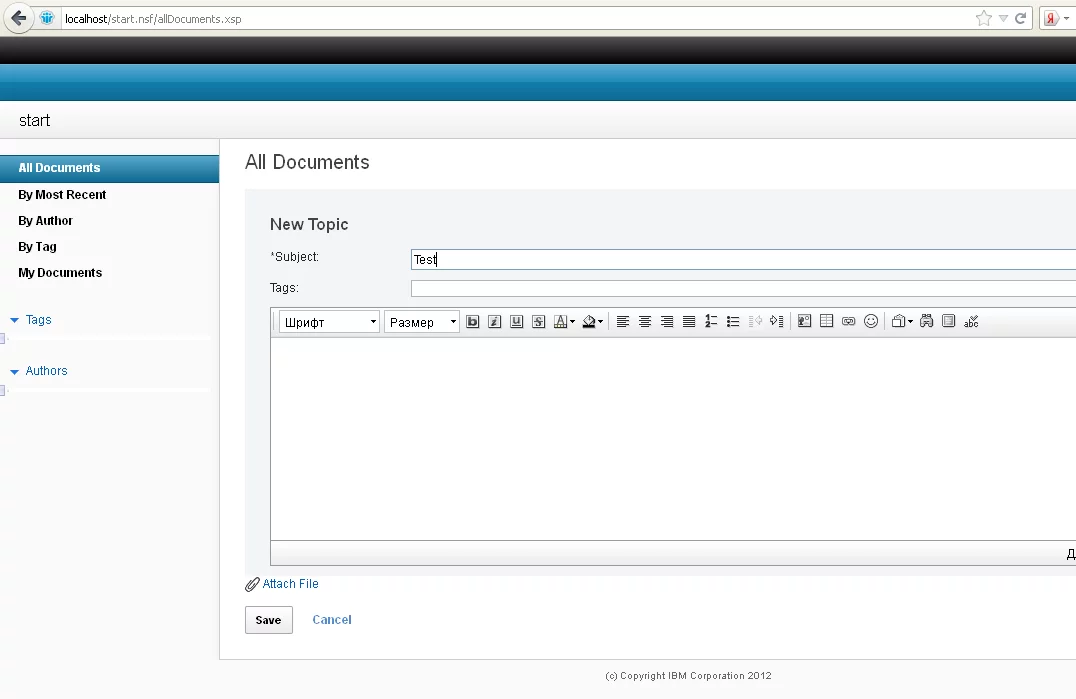
Task: Click the spell check icon
Action: pos(971,322)
